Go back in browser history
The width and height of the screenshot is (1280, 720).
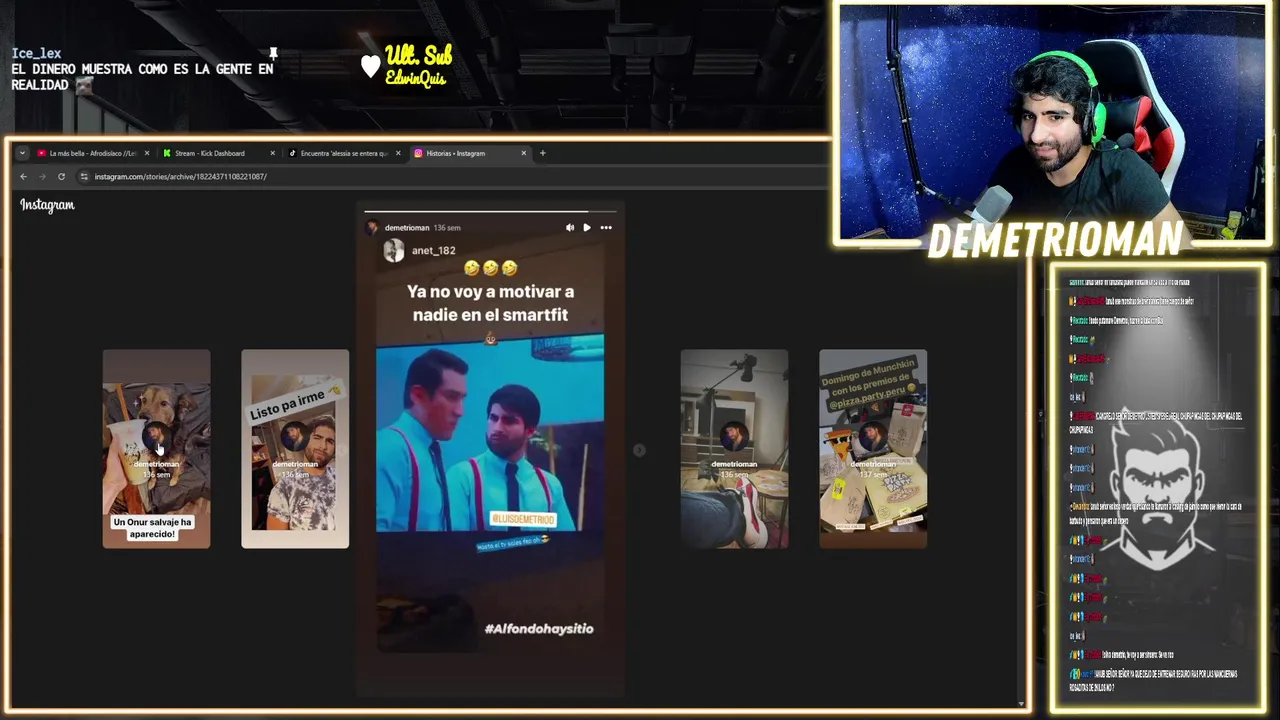click(24, 176)
